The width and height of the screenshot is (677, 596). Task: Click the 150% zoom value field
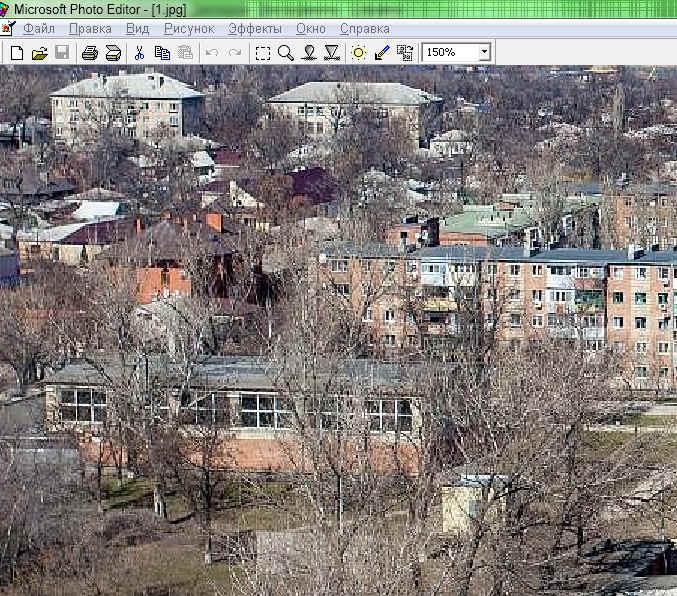451,52
